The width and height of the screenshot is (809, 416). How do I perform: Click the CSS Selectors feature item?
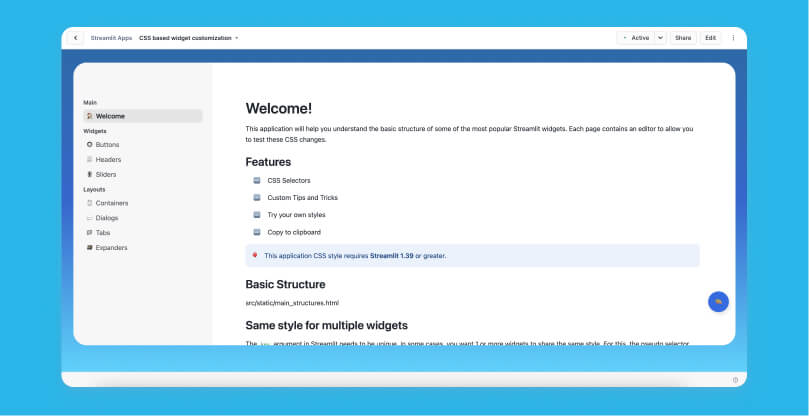click(x=288, y=181)
